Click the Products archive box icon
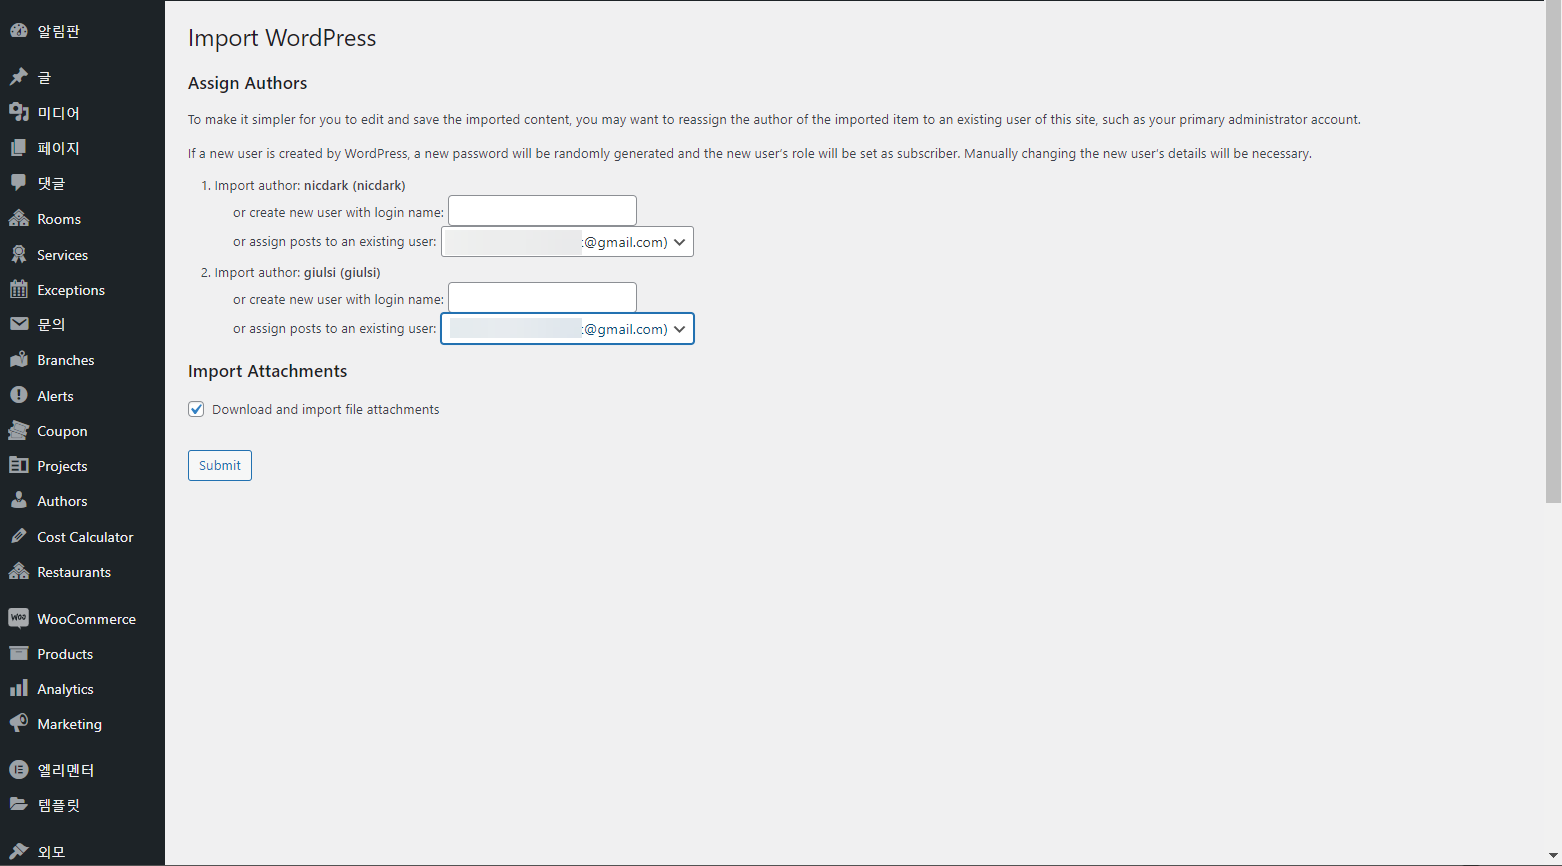The image size is (1562, 866). 18,654
